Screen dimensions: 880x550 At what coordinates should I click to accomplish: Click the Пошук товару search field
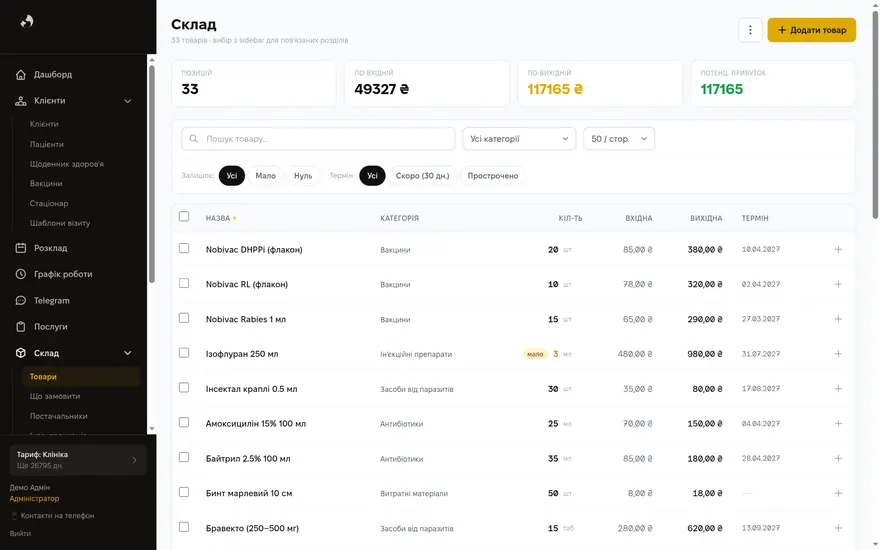click(318, 139)
